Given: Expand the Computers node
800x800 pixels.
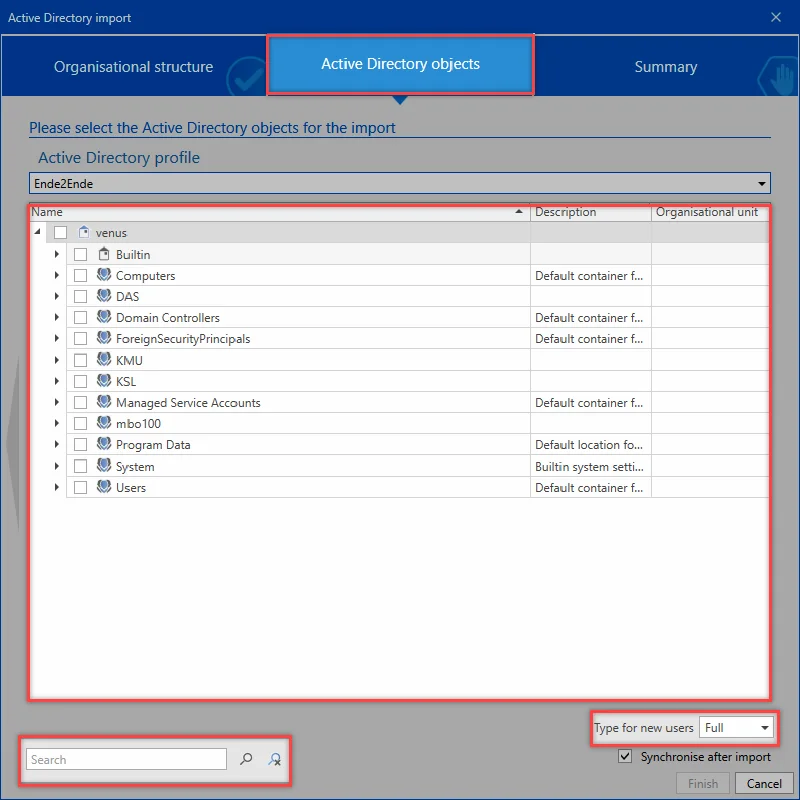Looking at the screenshot, I should pyautogui.click(x=57, y=275).
